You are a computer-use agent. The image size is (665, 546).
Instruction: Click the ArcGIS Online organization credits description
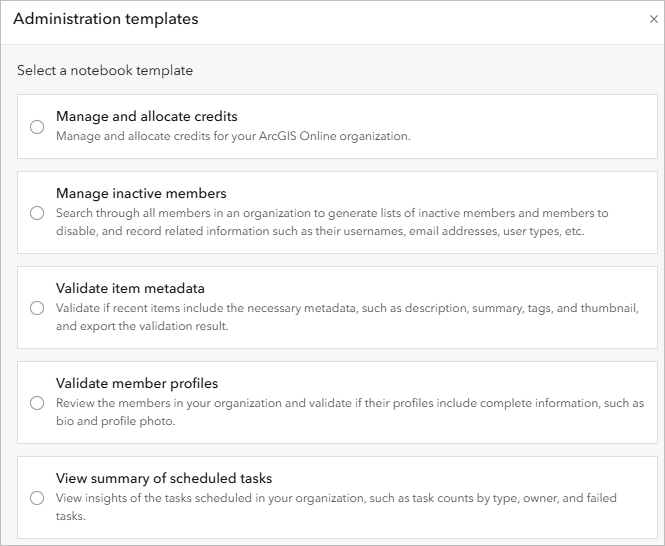(233, 136)
